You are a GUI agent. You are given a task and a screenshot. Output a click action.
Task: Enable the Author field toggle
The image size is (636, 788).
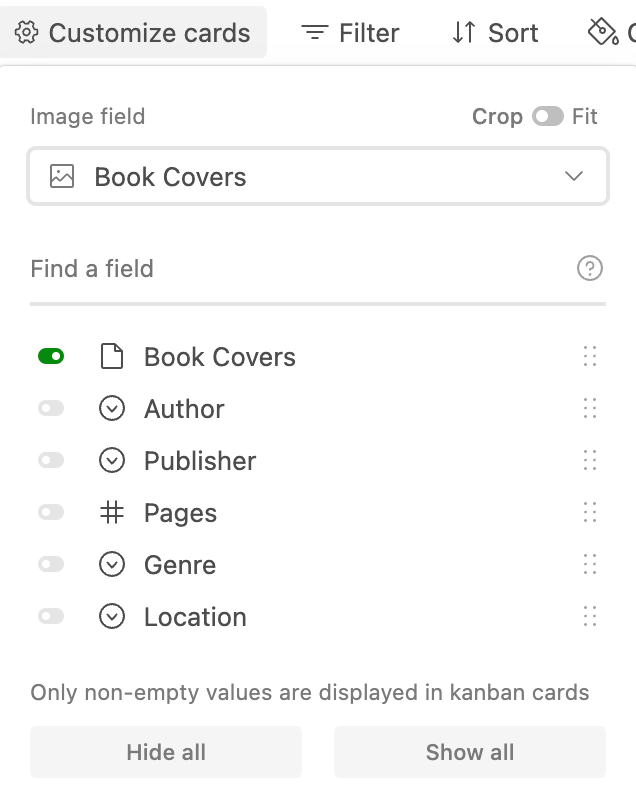click(x=51, y=409)
